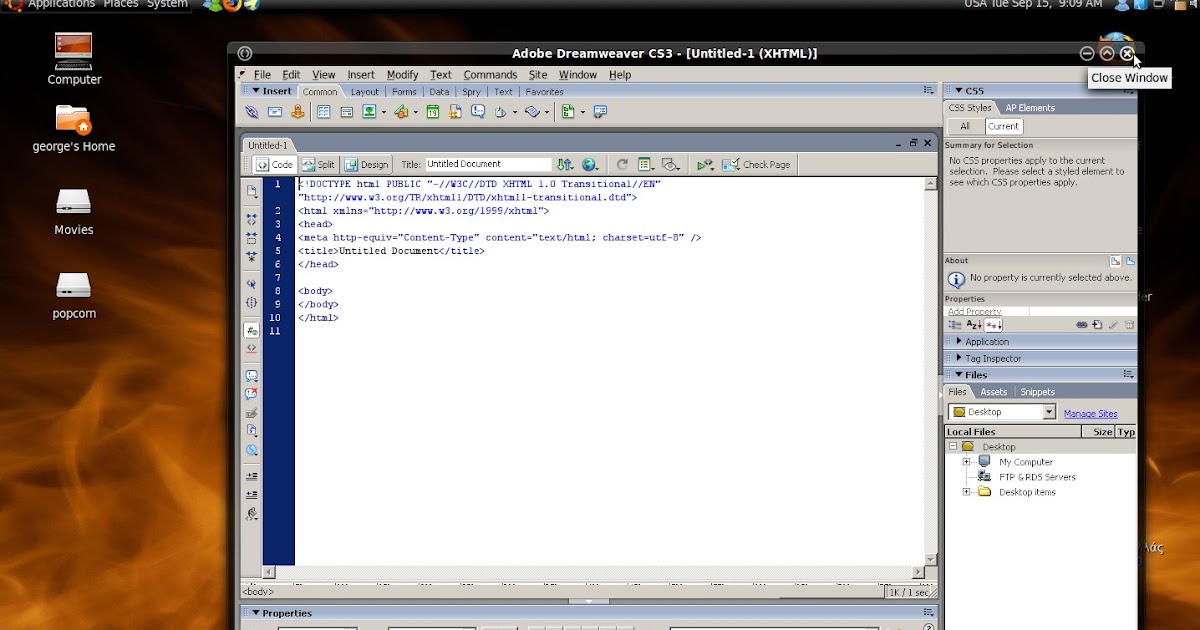The height and width of the screenshot is (630, 1200).
Task: Click the Hyperlink icon in Insert bar
Action: [x=252, y=112]
